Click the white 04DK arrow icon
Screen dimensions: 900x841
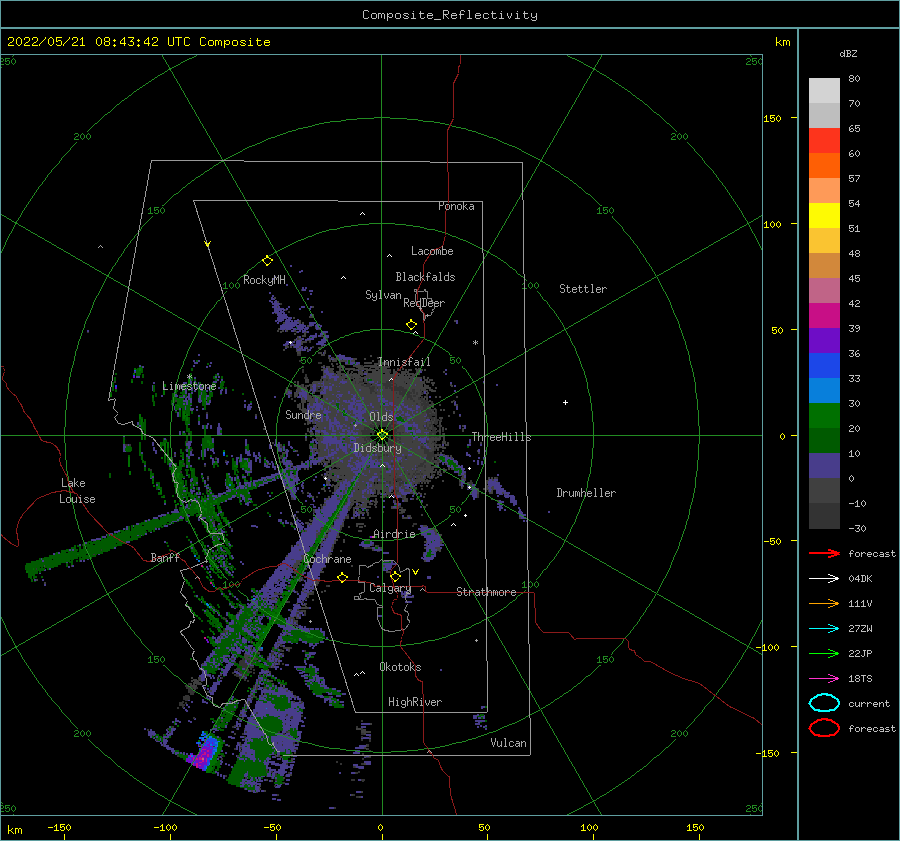tap(824, 578)
